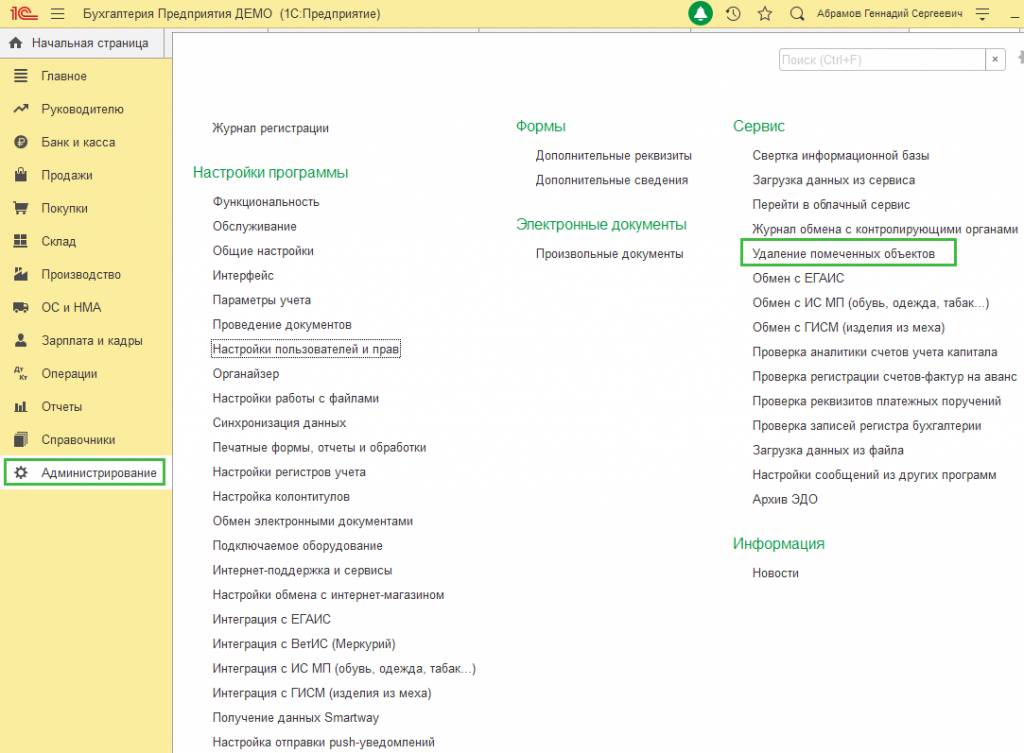This screenshot has width=1024, height=753.
Task: Click the Склад grid icon
Action: 21,241
